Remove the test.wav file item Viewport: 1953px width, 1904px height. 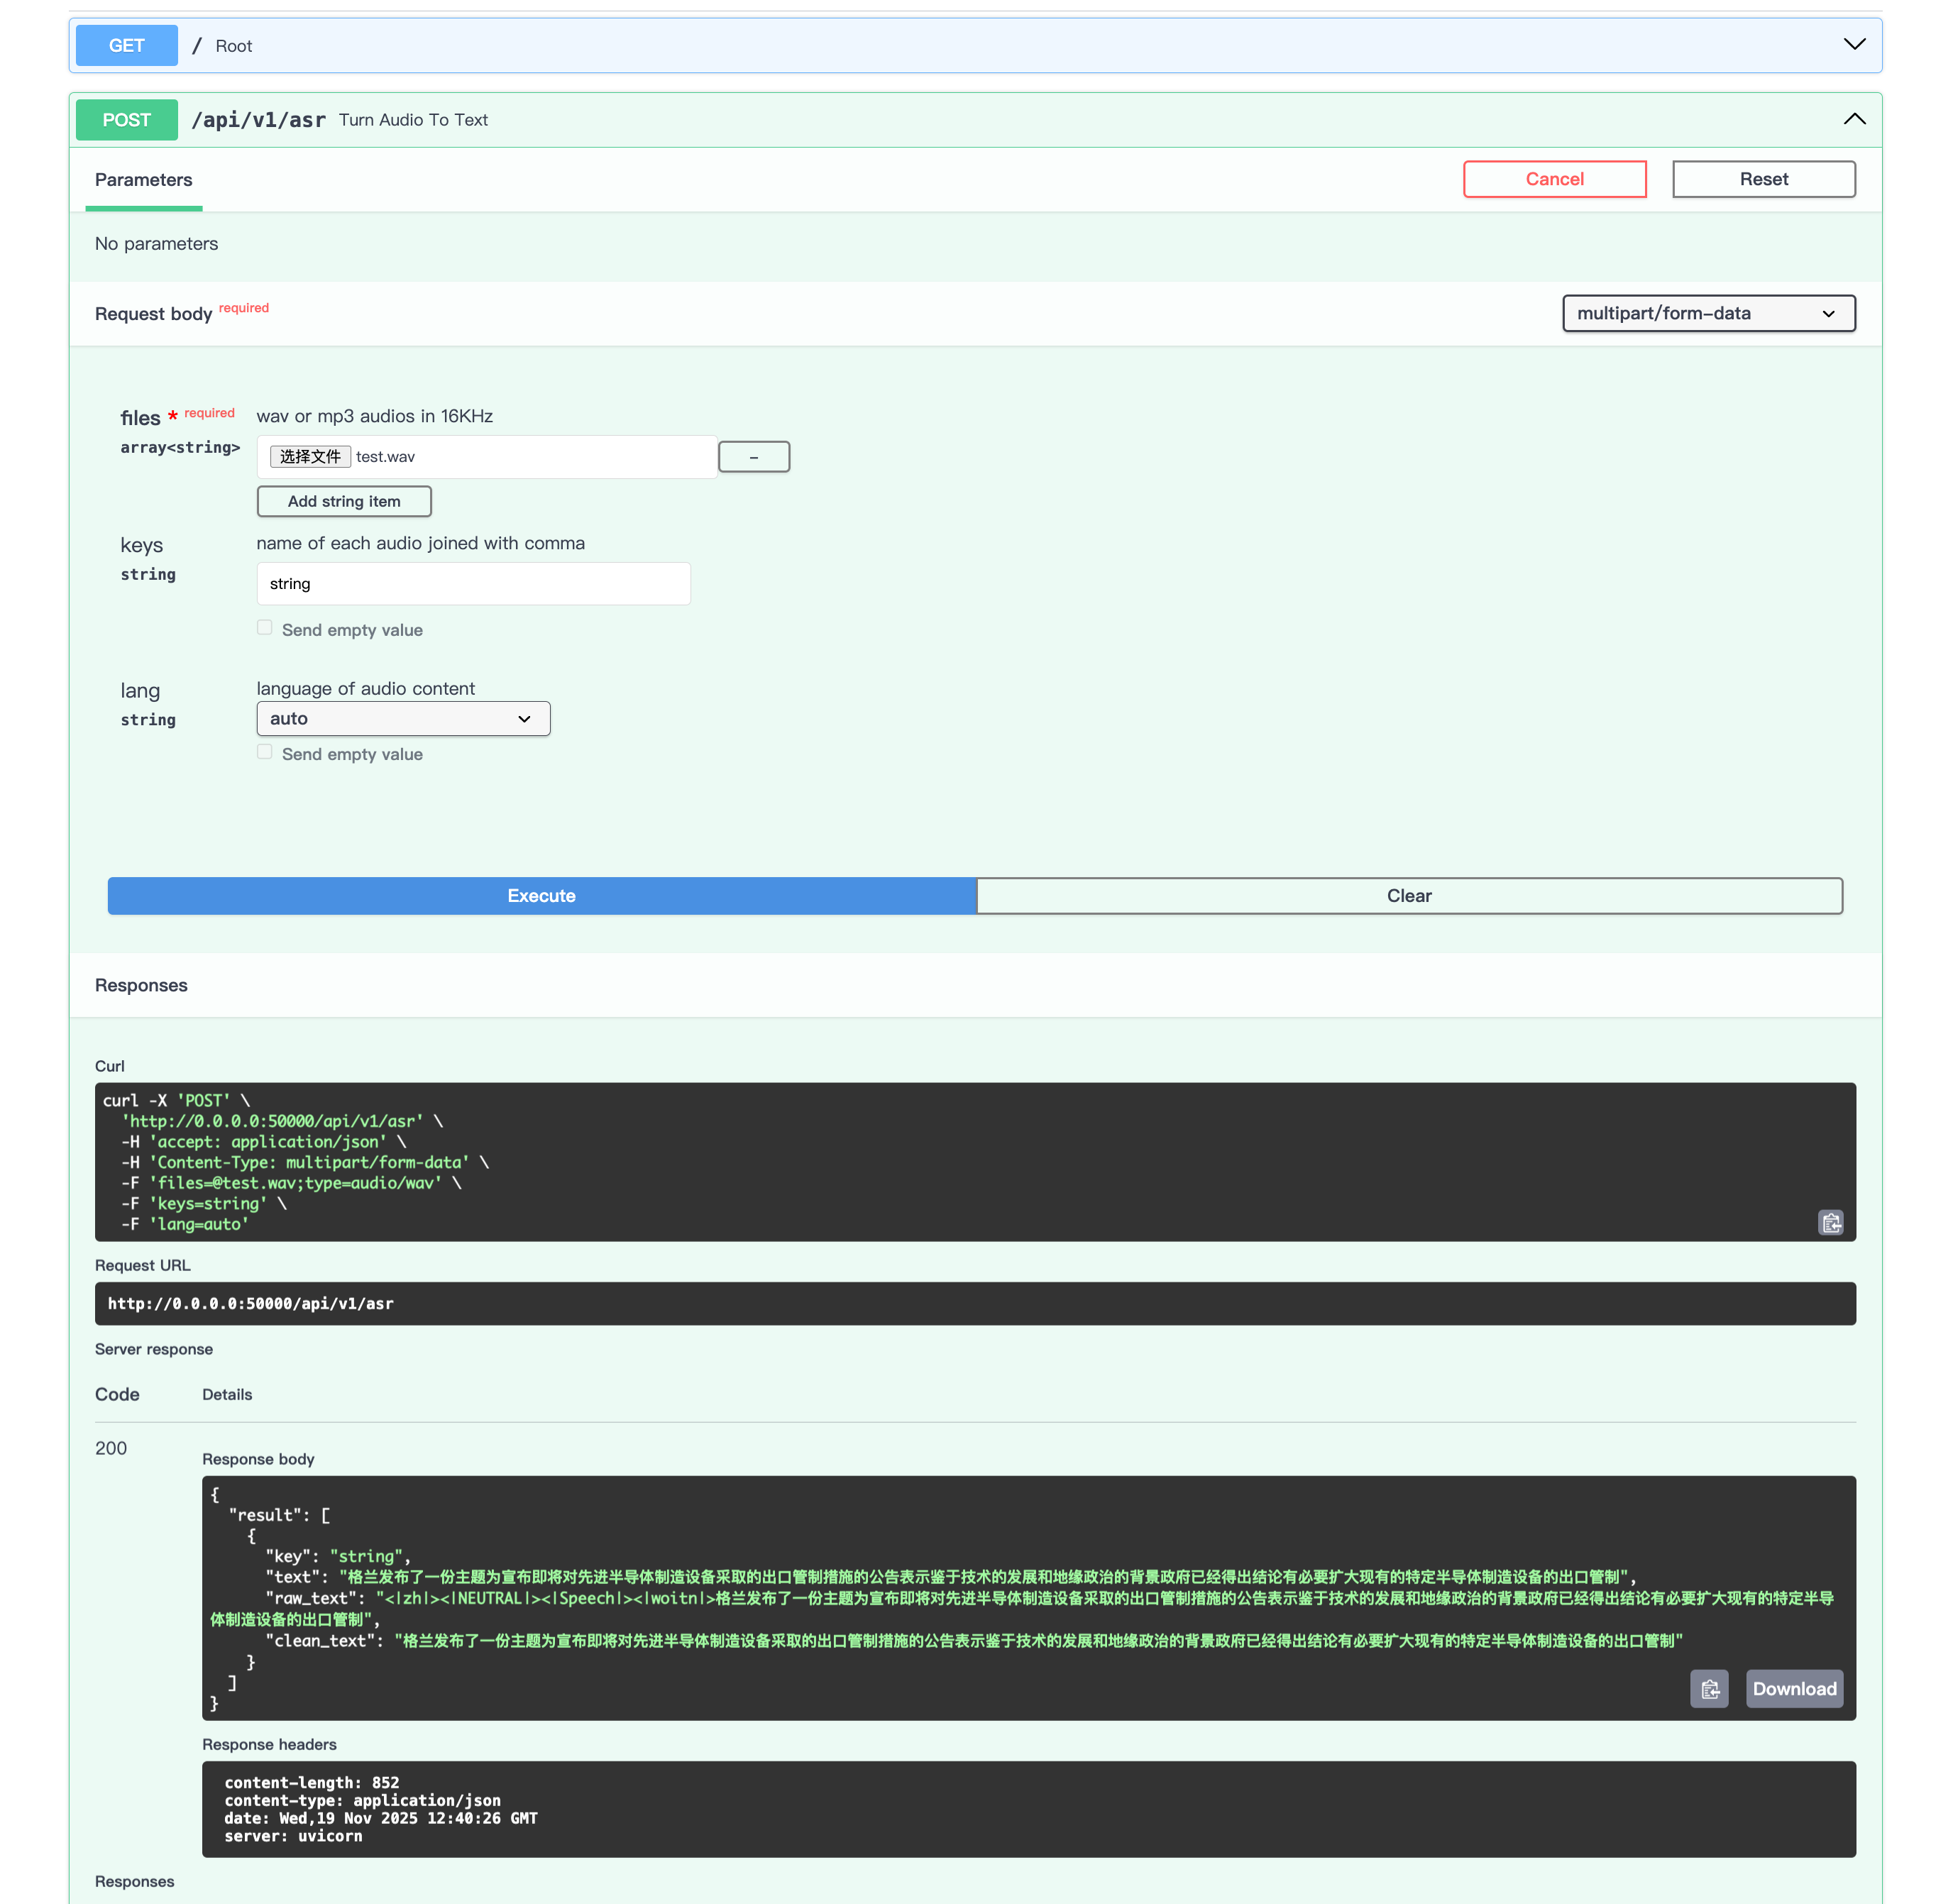click(x=753, y=457)
